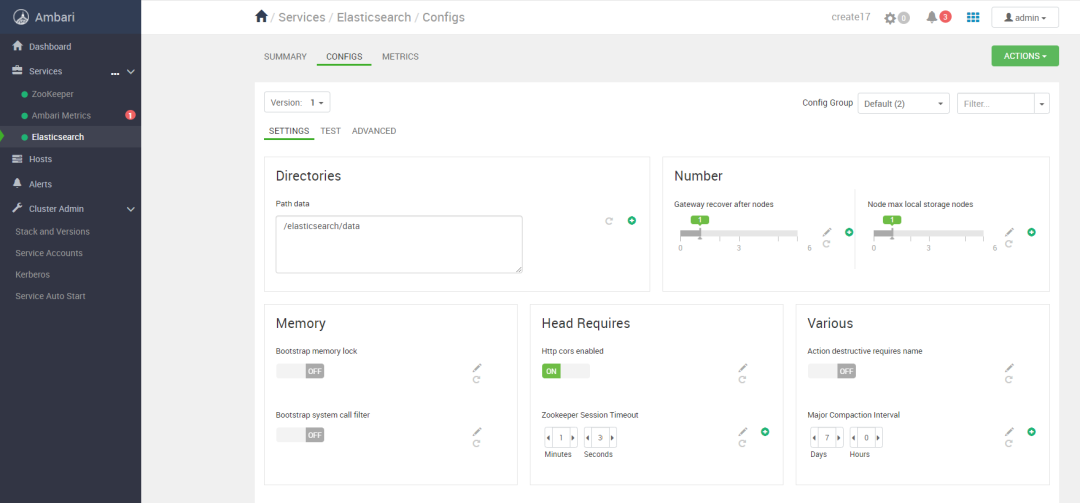Open Kerberos in the sidebar
The image size is (1080, 503).
click(x=33, y=274)
